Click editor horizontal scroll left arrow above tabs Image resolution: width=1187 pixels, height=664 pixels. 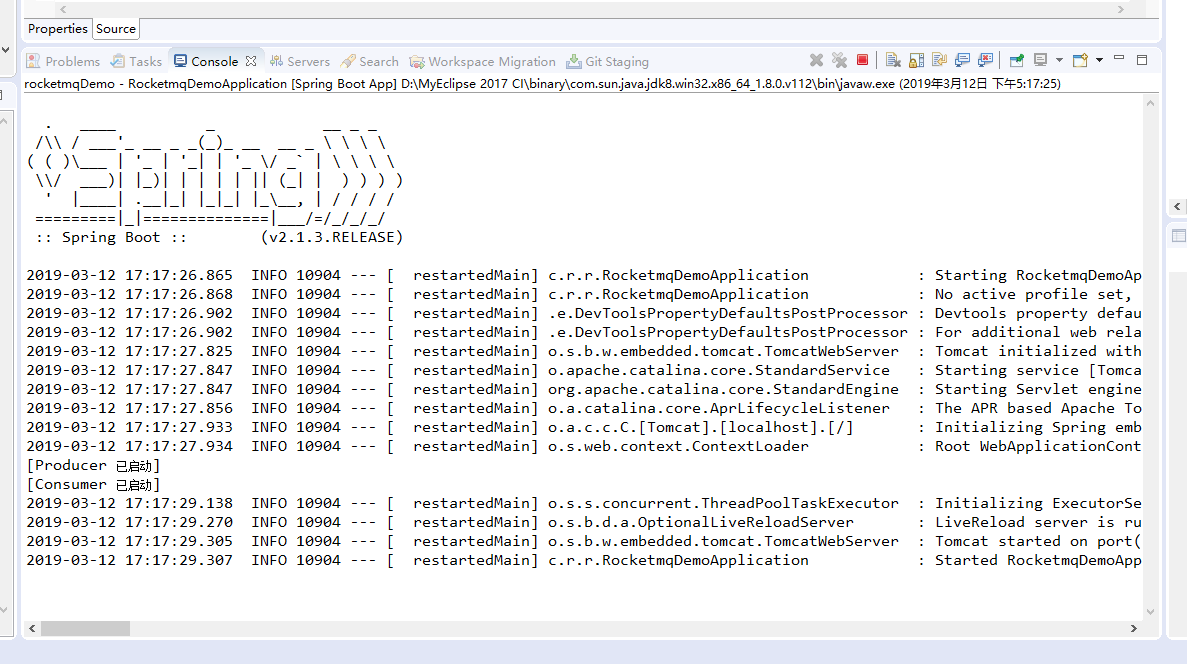pyautogui.click(x=63, y=9)
